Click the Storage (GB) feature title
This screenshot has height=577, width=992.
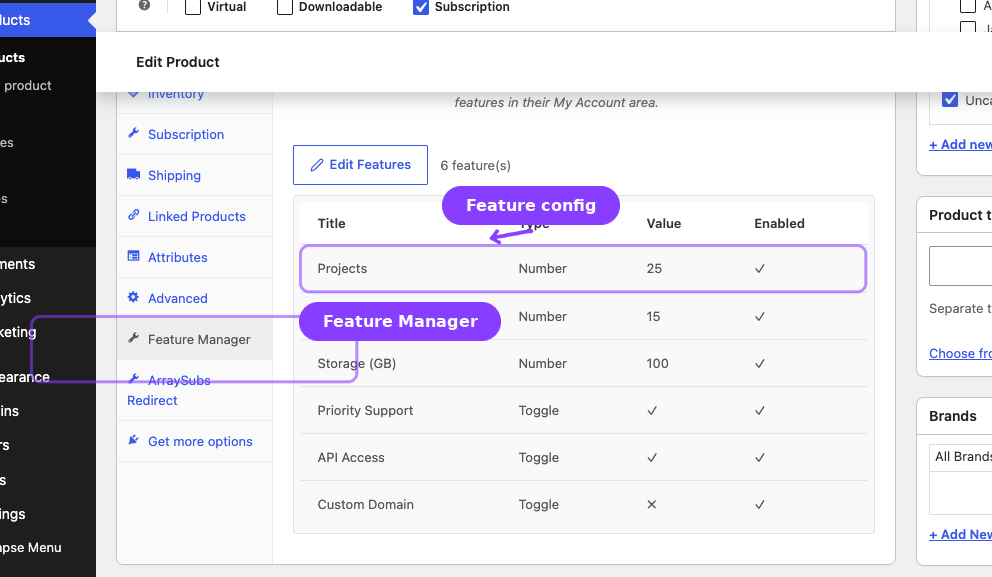click(357, 364)
